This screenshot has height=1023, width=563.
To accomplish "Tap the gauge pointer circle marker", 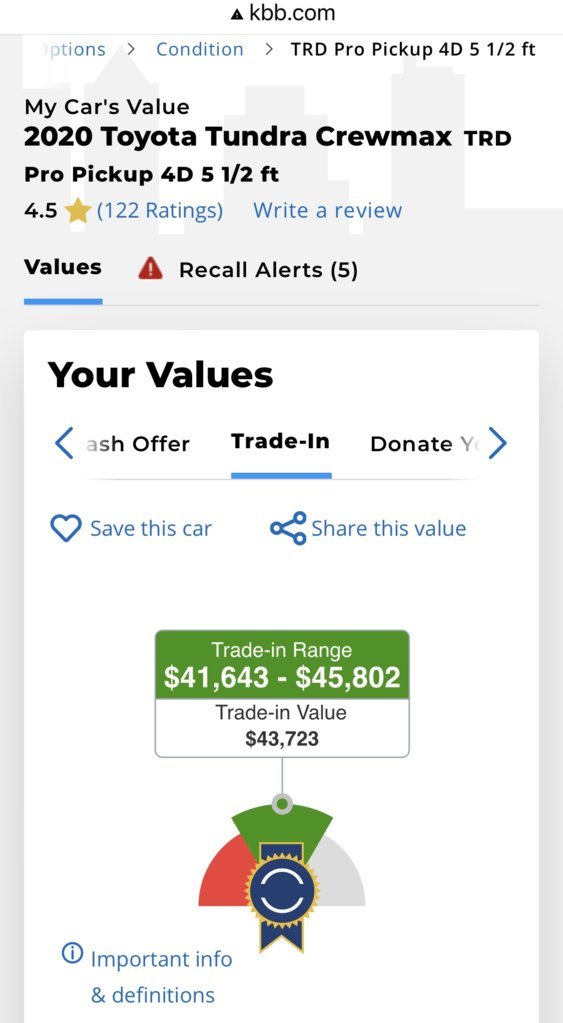I will click(x=282, y=804).
